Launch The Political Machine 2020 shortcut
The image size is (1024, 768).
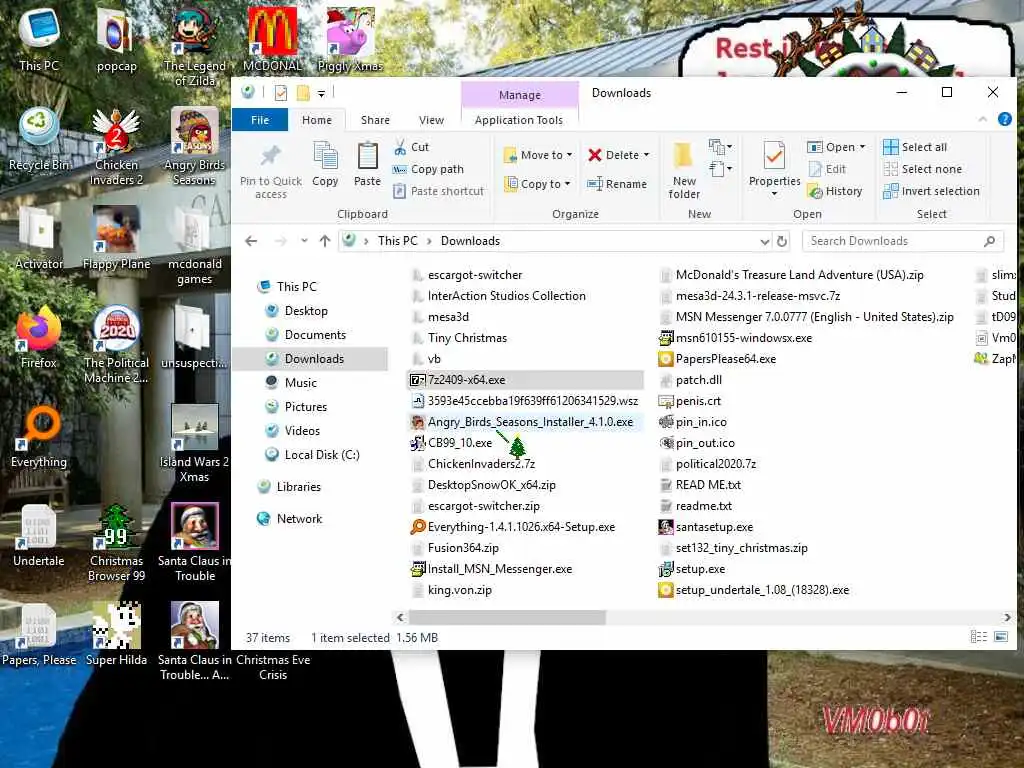[x=116, y=344]
